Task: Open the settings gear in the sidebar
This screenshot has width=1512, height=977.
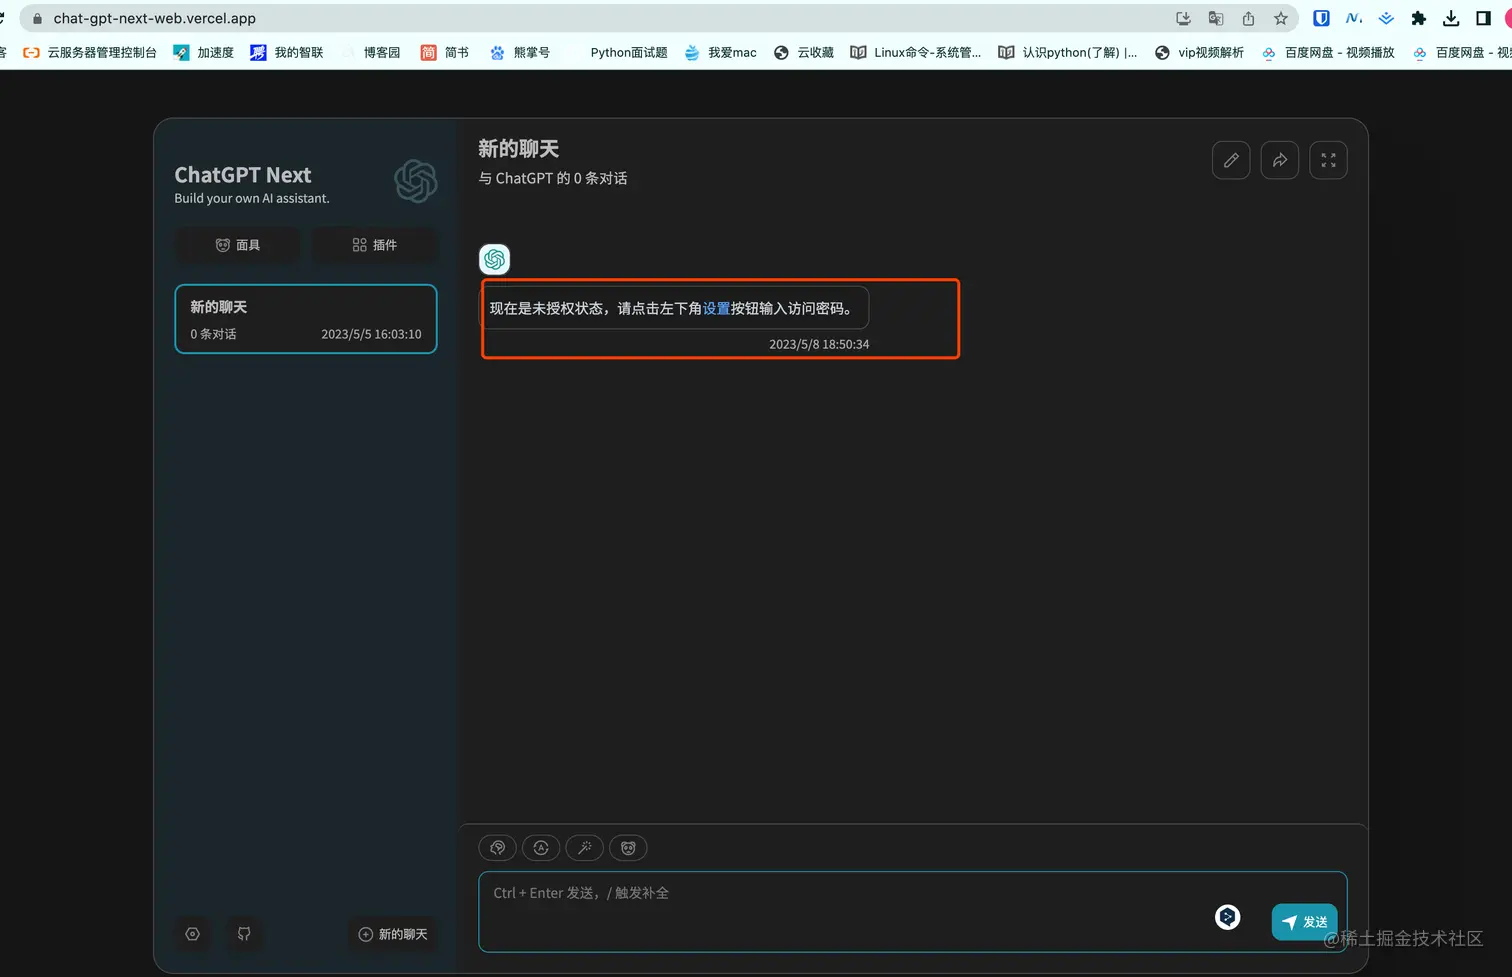Action: [193, 934]
